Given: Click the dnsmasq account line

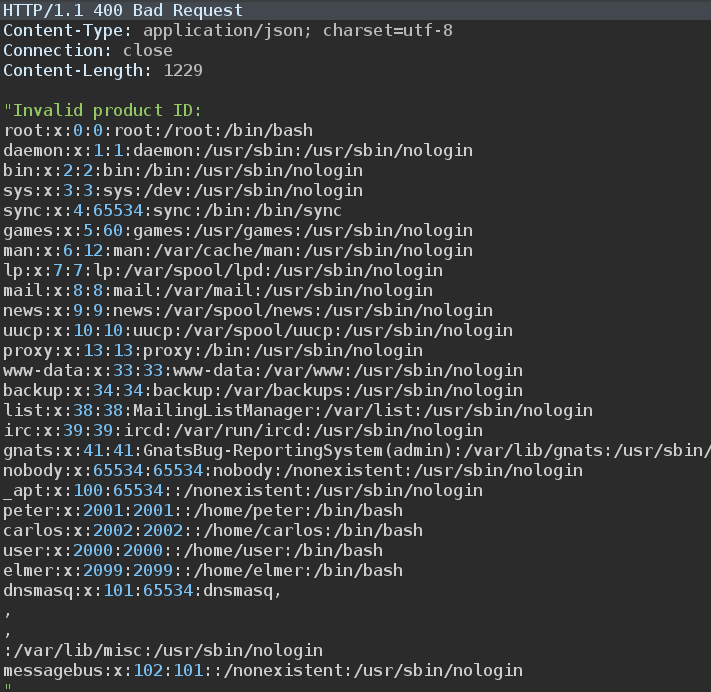Looking at the screenshot, I should 143,591.
